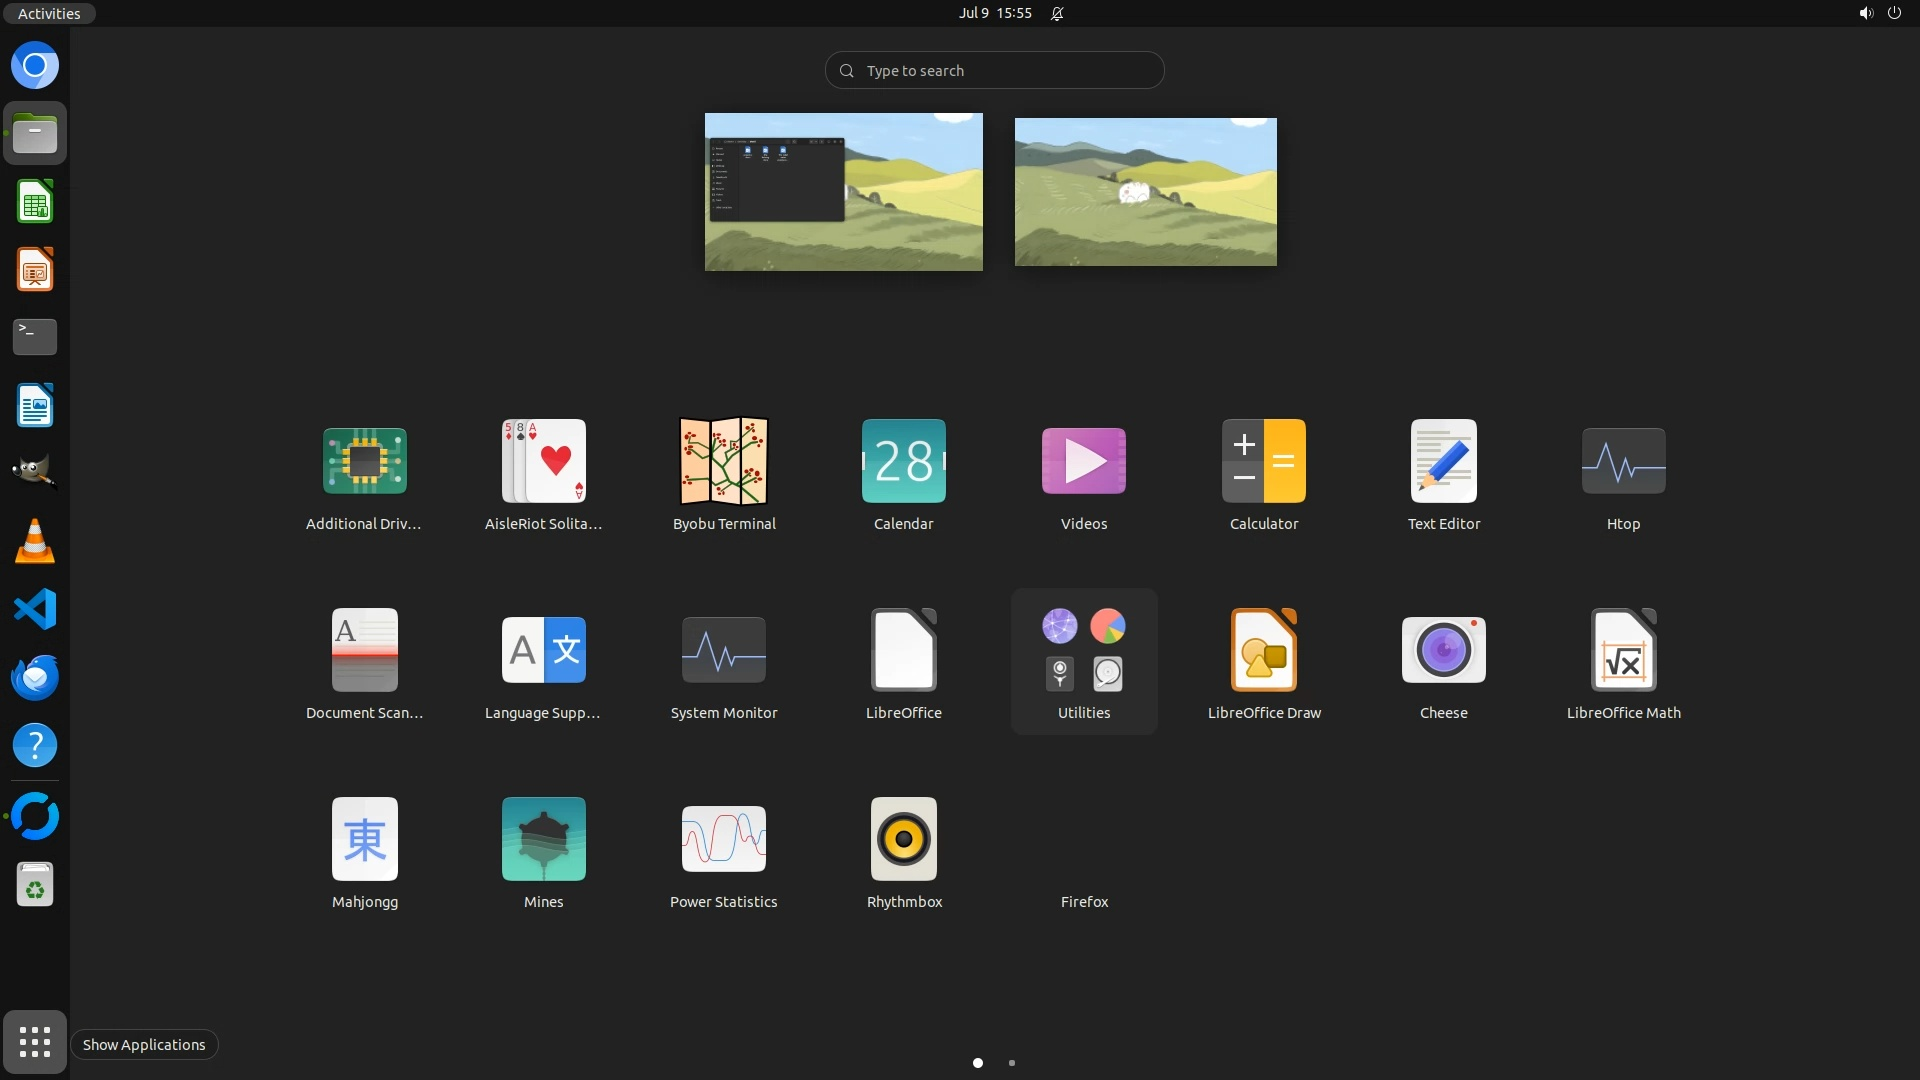Open Power Statistics app

[x=723, y=840]
